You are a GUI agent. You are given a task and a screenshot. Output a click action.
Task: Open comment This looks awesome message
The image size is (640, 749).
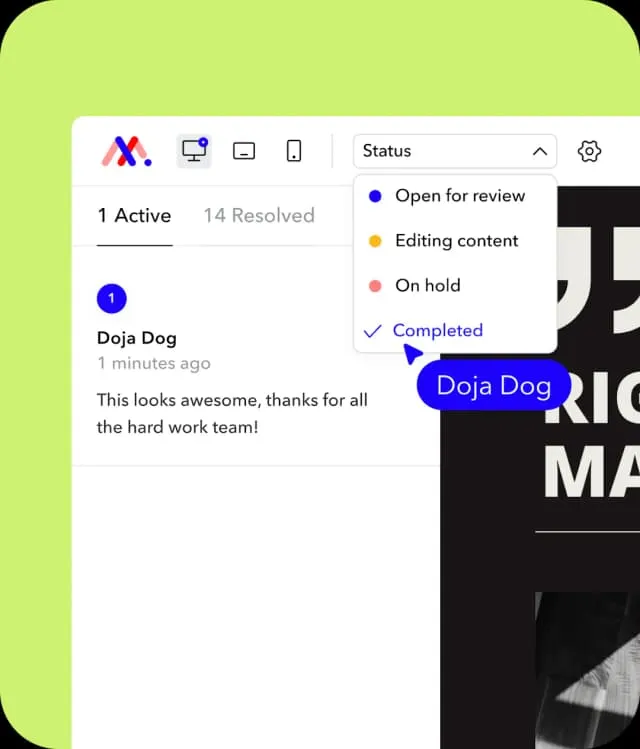(x=232, y=413)
